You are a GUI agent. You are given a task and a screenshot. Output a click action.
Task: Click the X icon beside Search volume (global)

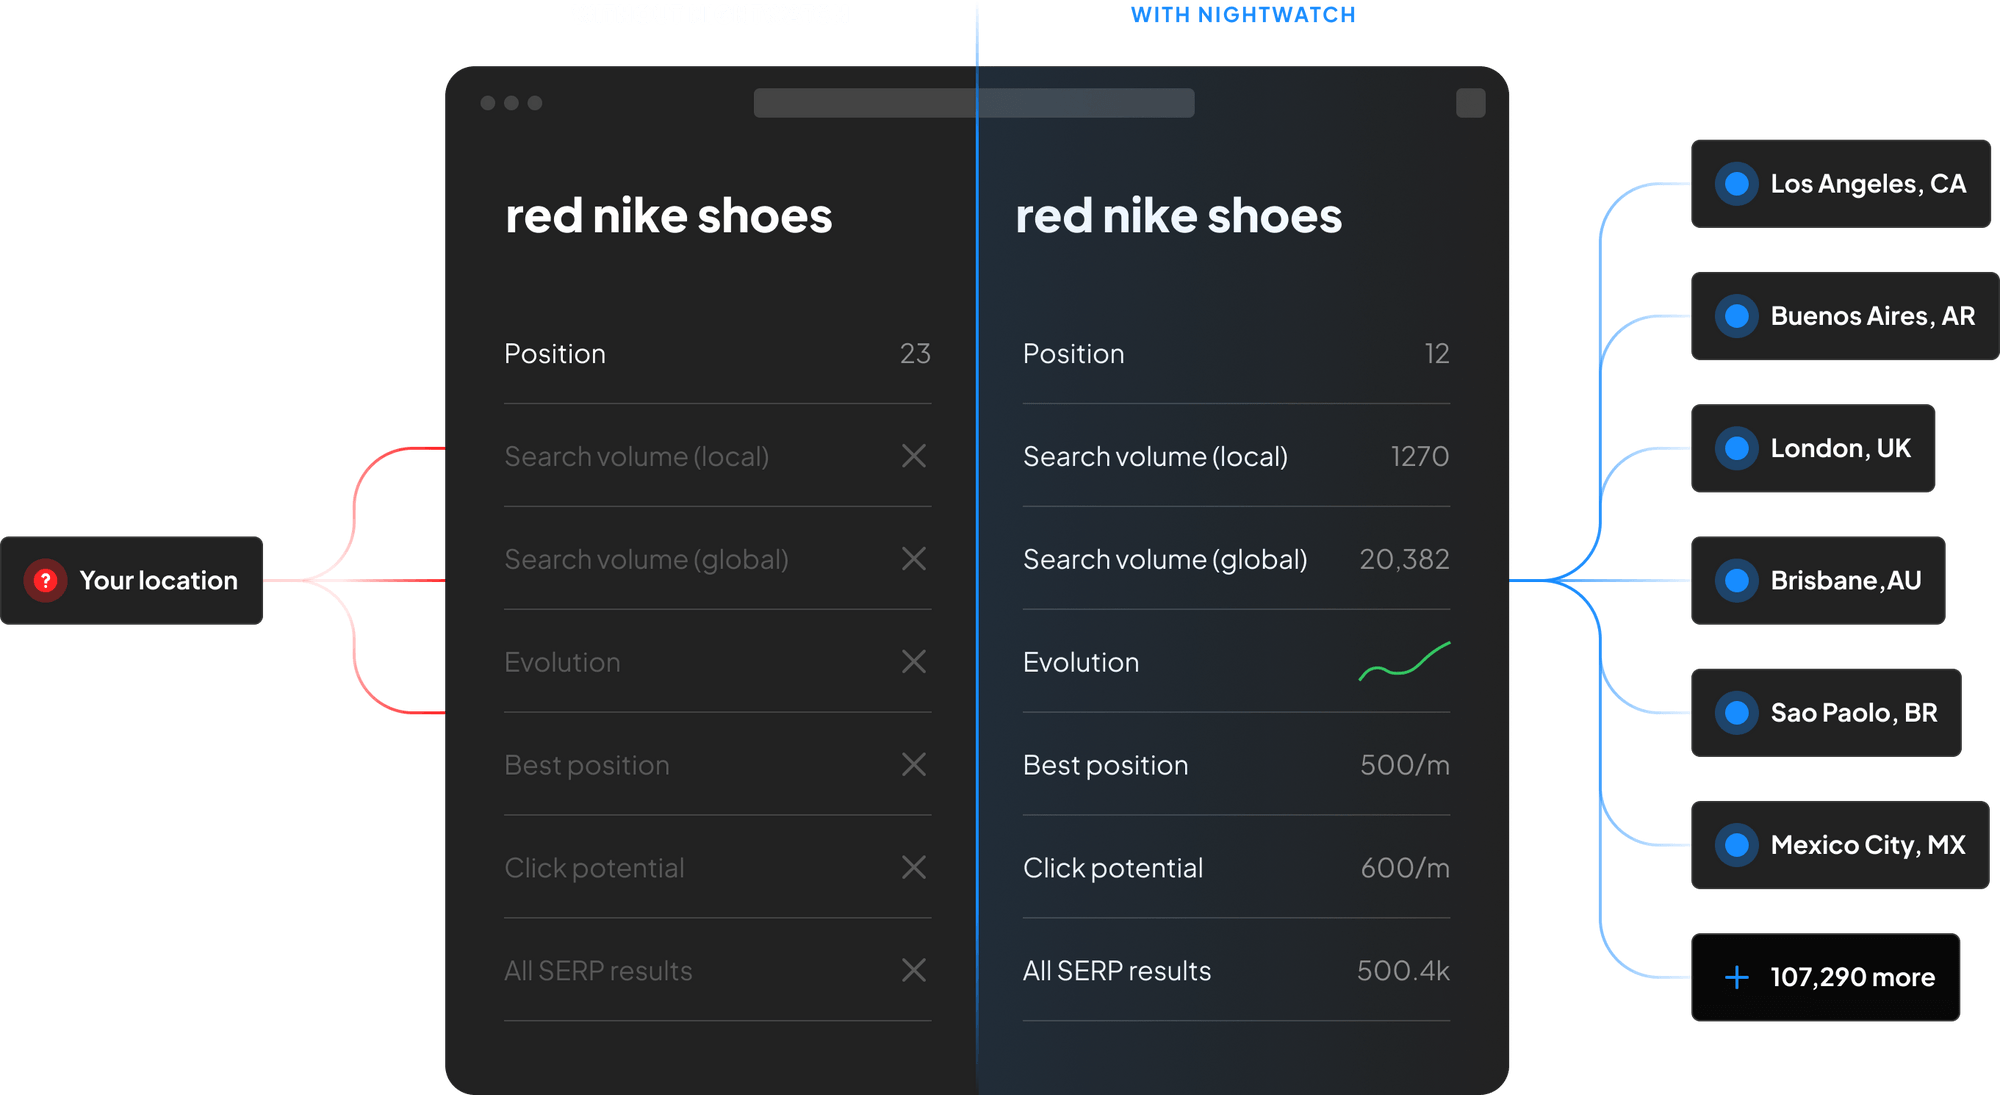[913, 559]
